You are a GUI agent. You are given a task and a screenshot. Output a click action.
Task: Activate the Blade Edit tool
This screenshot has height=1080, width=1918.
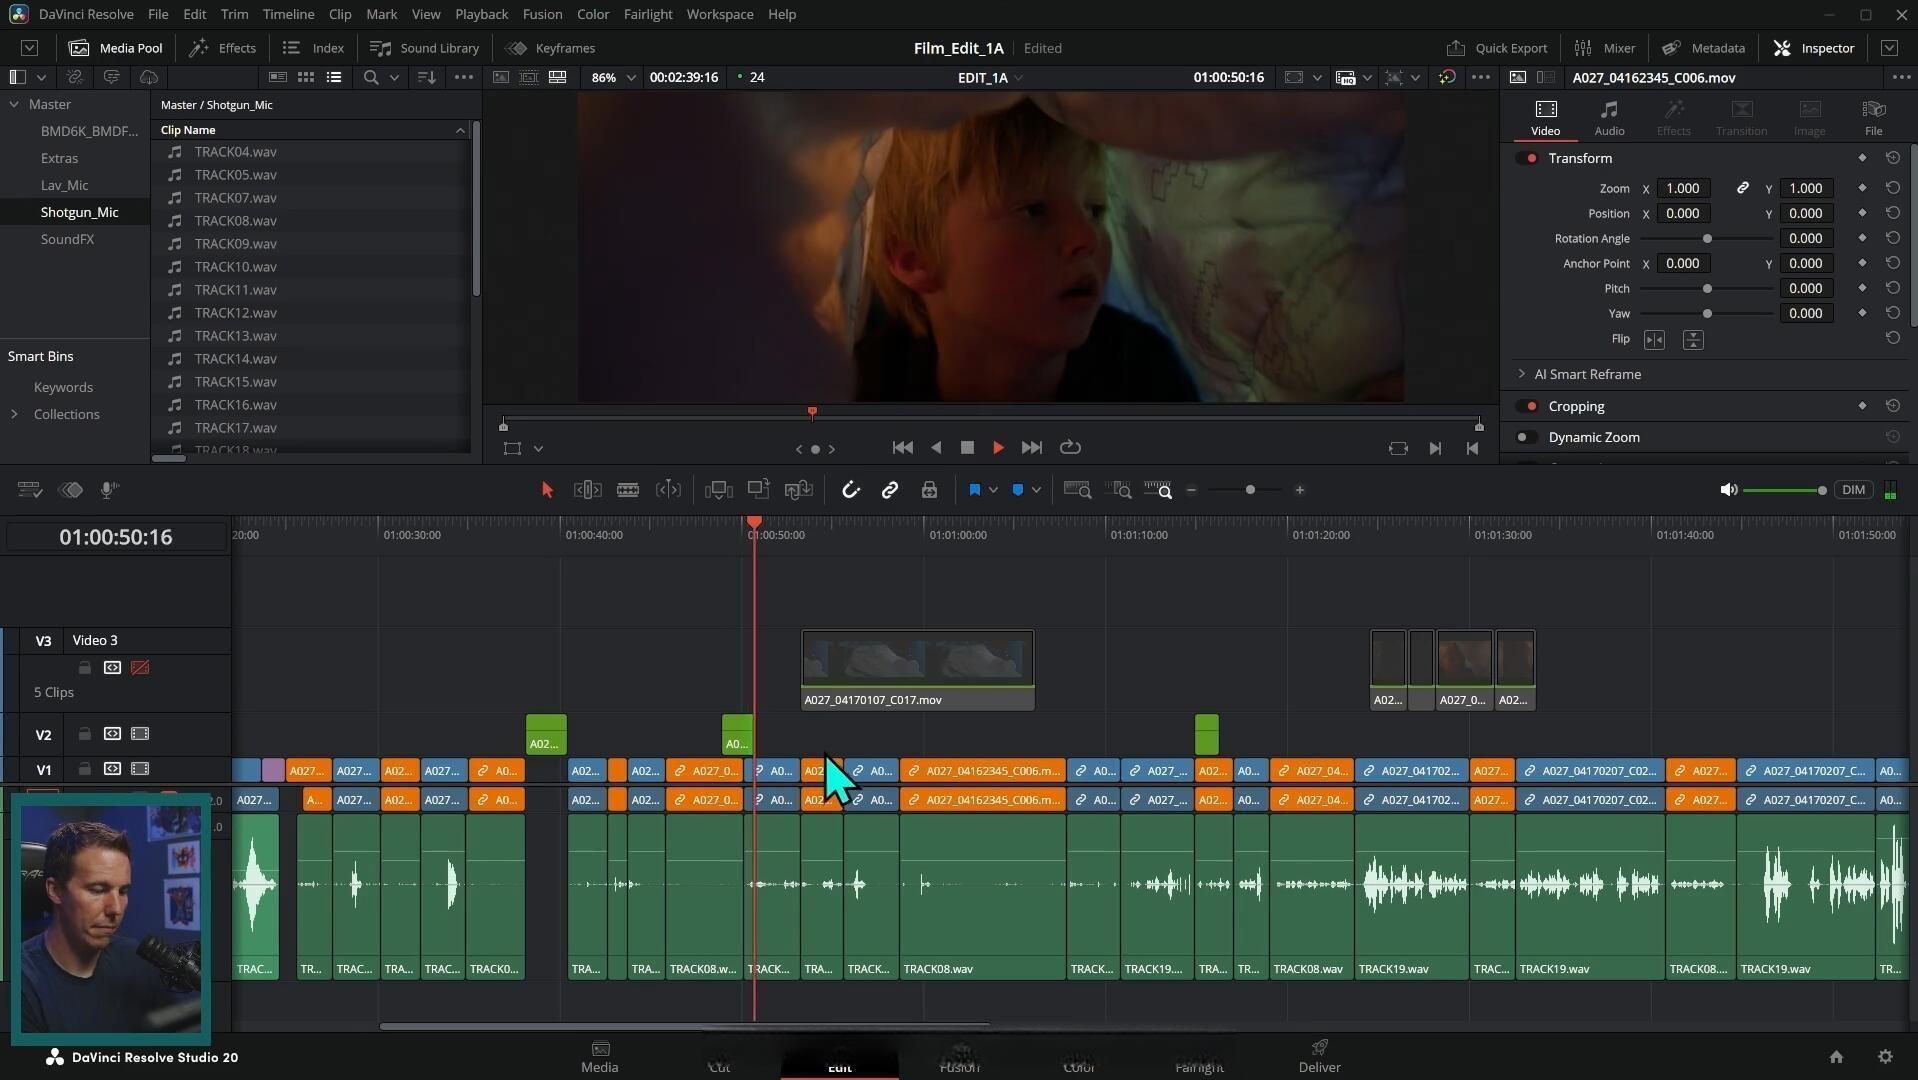click(x=628, y=490)
